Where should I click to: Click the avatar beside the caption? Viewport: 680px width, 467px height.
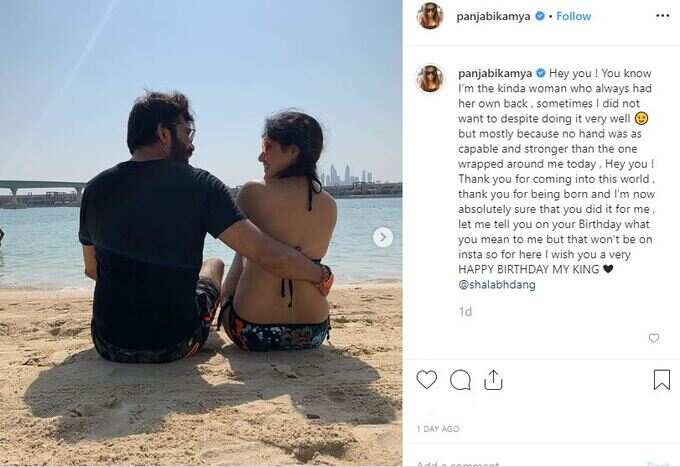430,78
